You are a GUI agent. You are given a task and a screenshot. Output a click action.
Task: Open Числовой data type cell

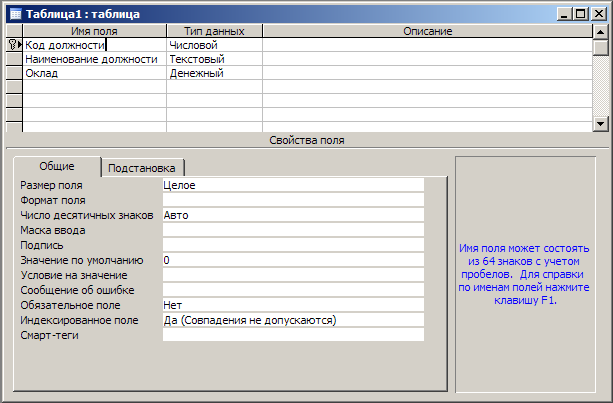(214, 45)
